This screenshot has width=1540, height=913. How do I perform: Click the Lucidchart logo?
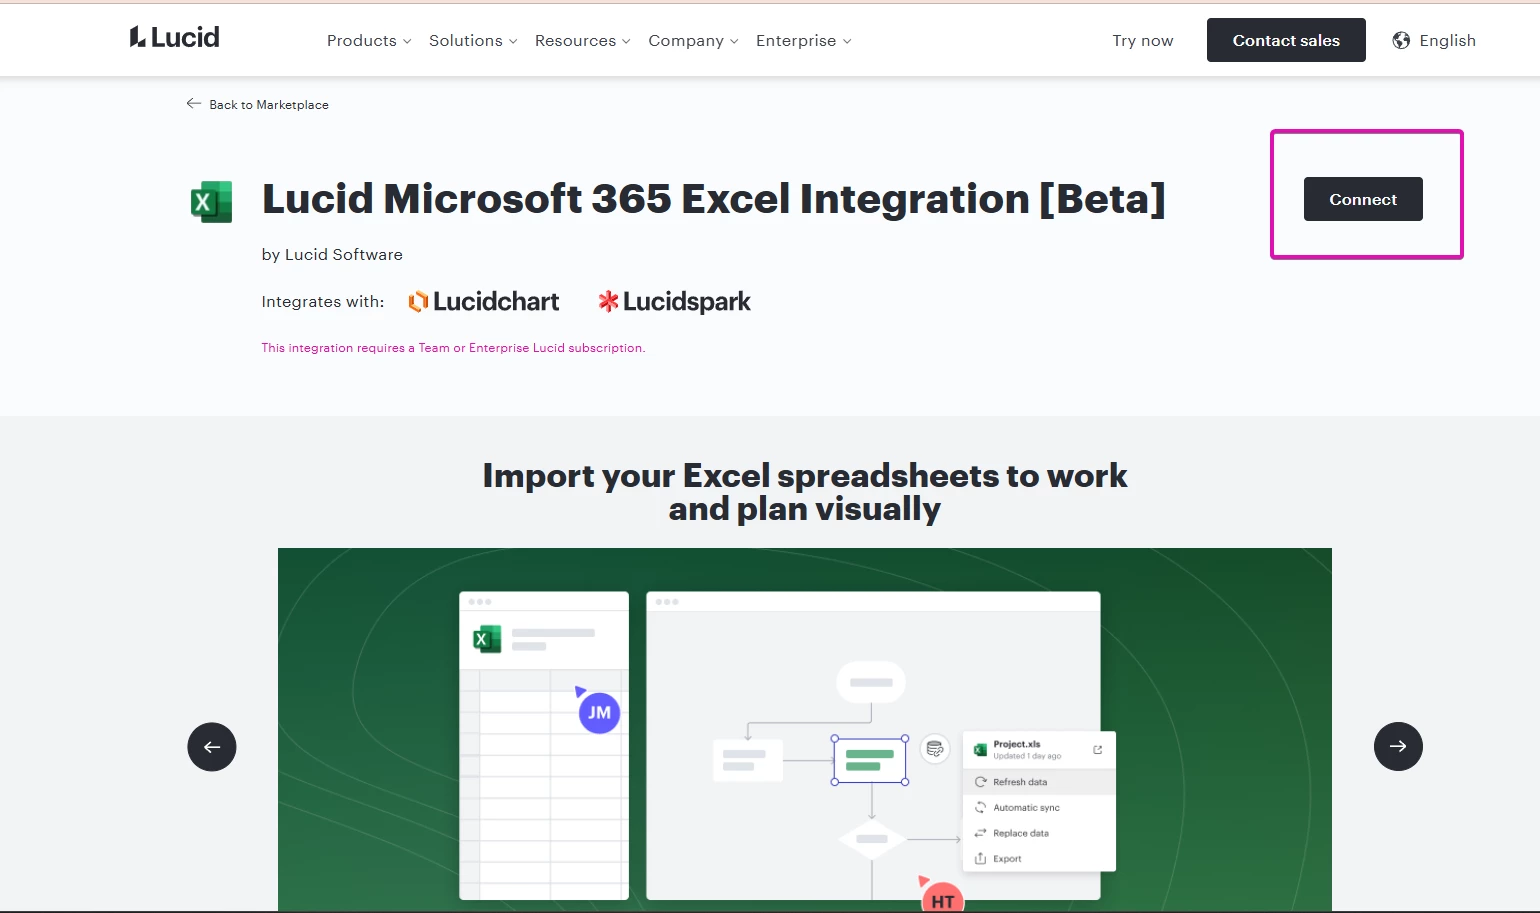484,302
